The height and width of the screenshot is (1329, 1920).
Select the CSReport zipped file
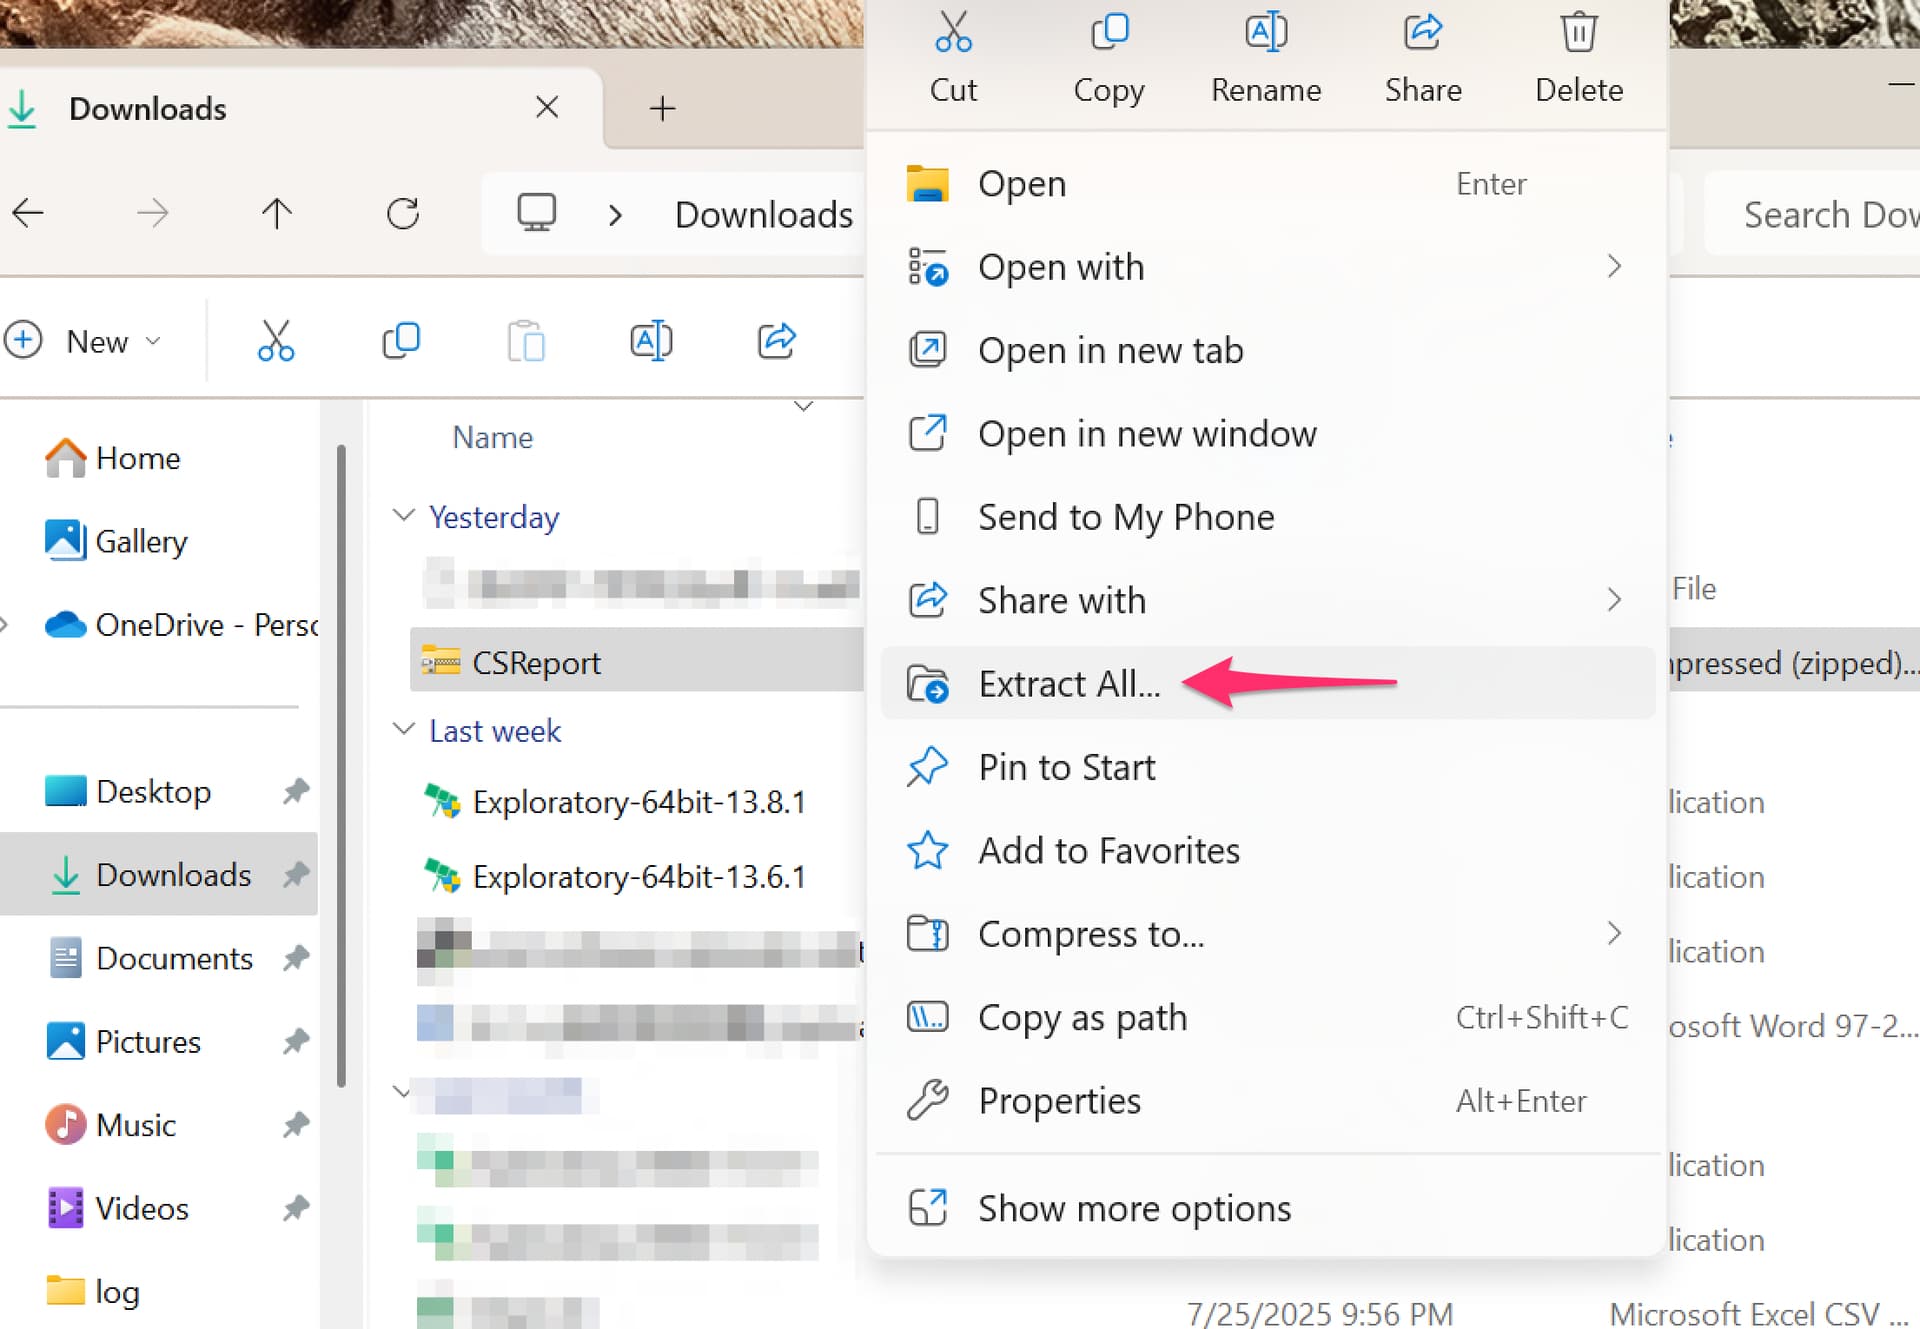(x=637, y=662)
